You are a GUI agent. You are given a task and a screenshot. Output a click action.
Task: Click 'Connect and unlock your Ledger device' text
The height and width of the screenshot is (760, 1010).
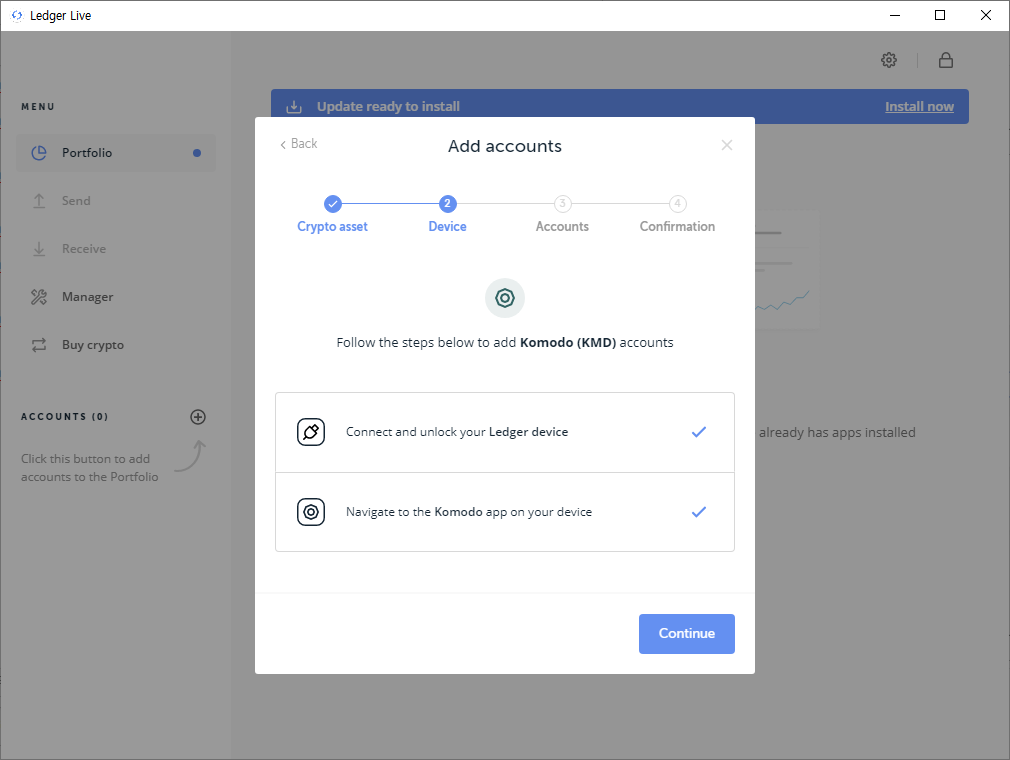click(457, 432)
